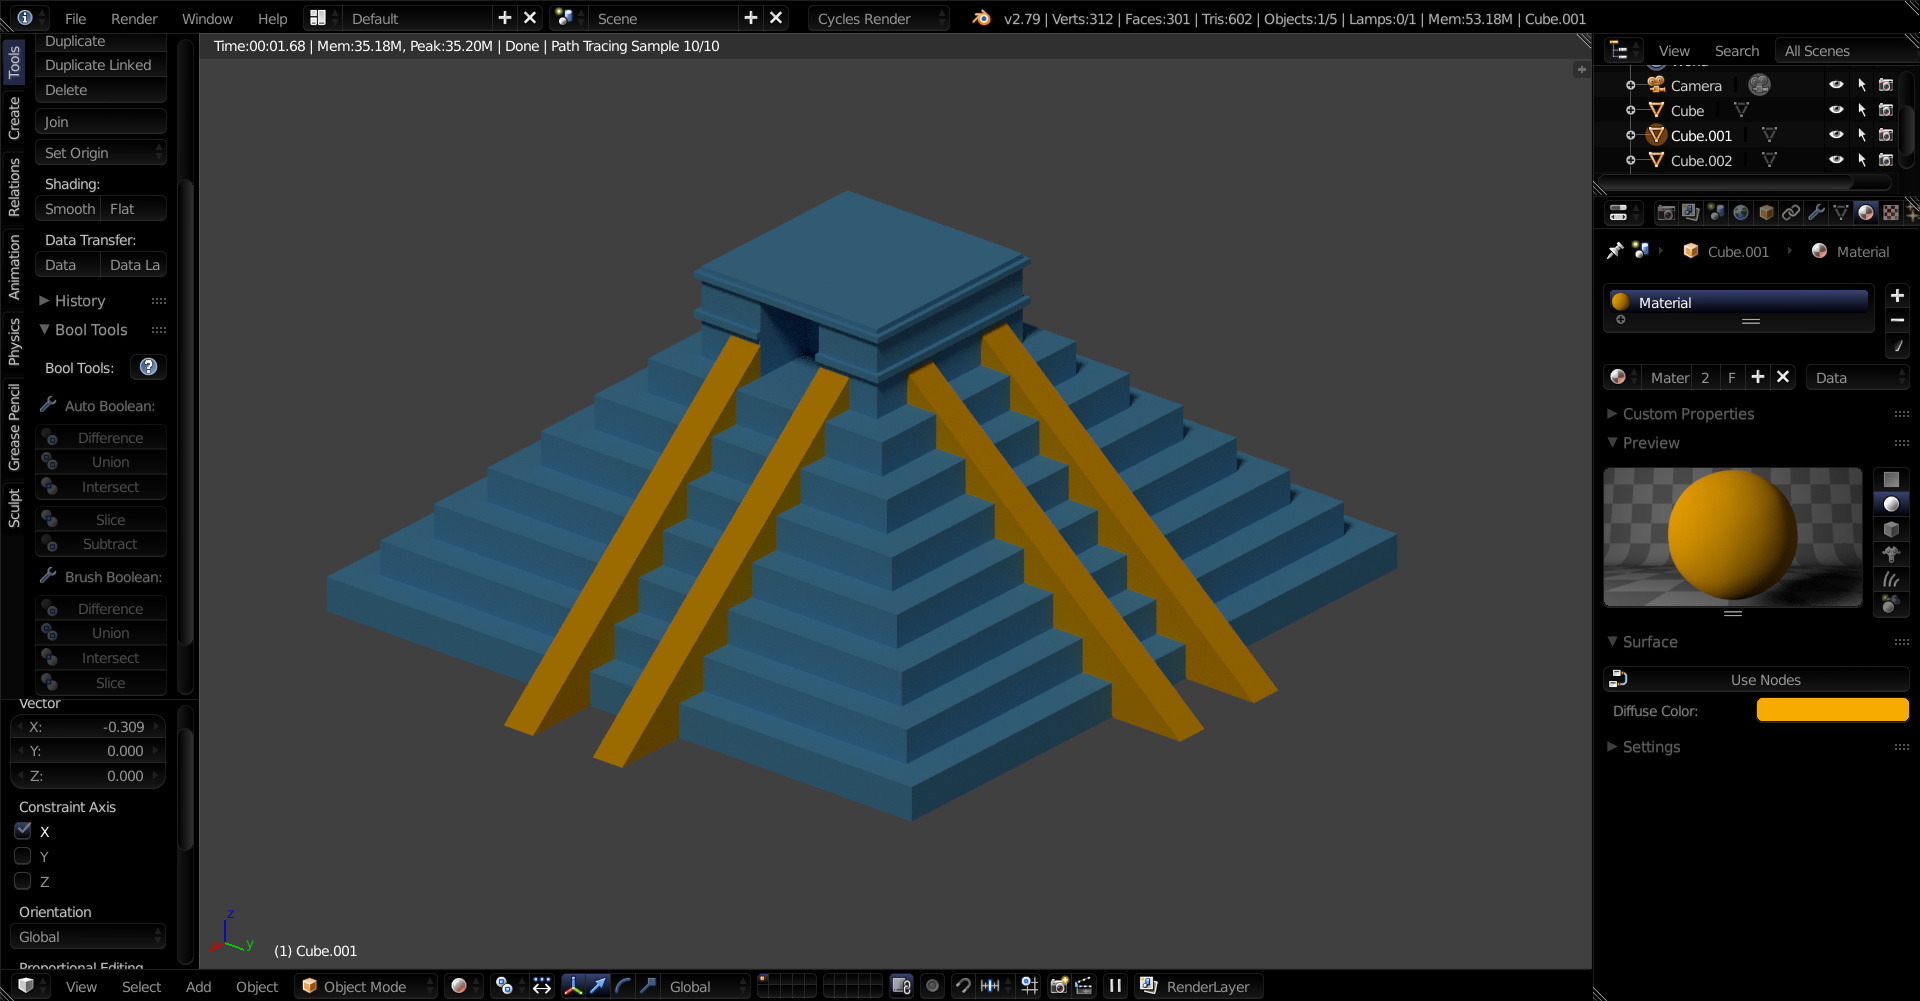
Task: Choose sphere preview type for material
Action: (x=1891, y=504)
